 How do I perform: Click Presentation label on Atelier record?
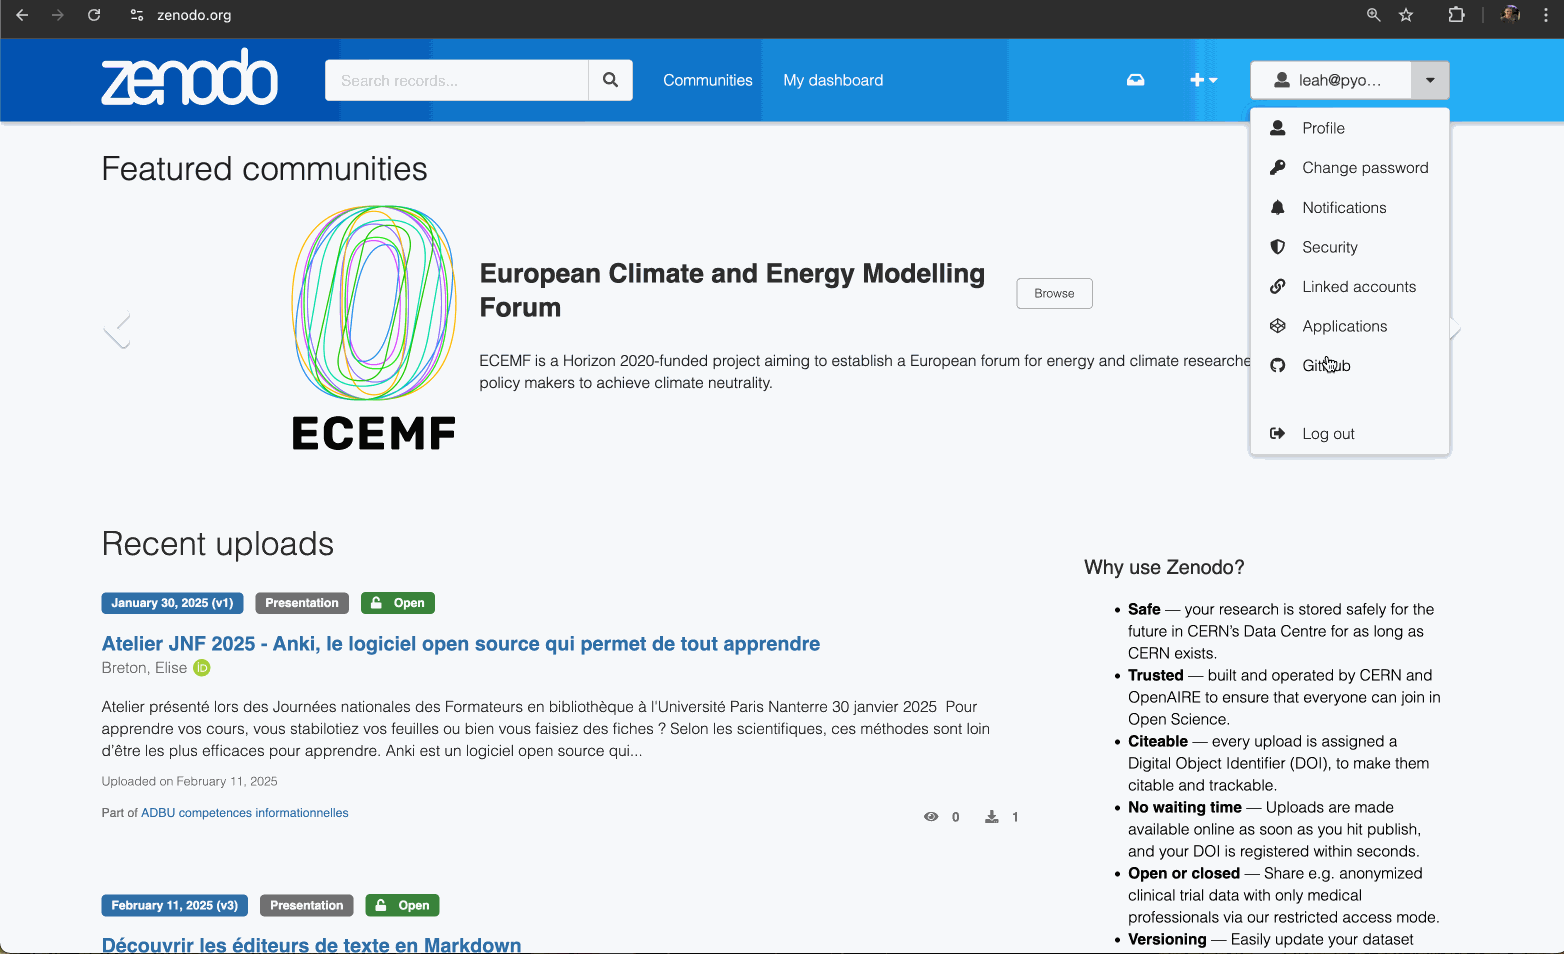pyautogui.click(x=302, y=603)
